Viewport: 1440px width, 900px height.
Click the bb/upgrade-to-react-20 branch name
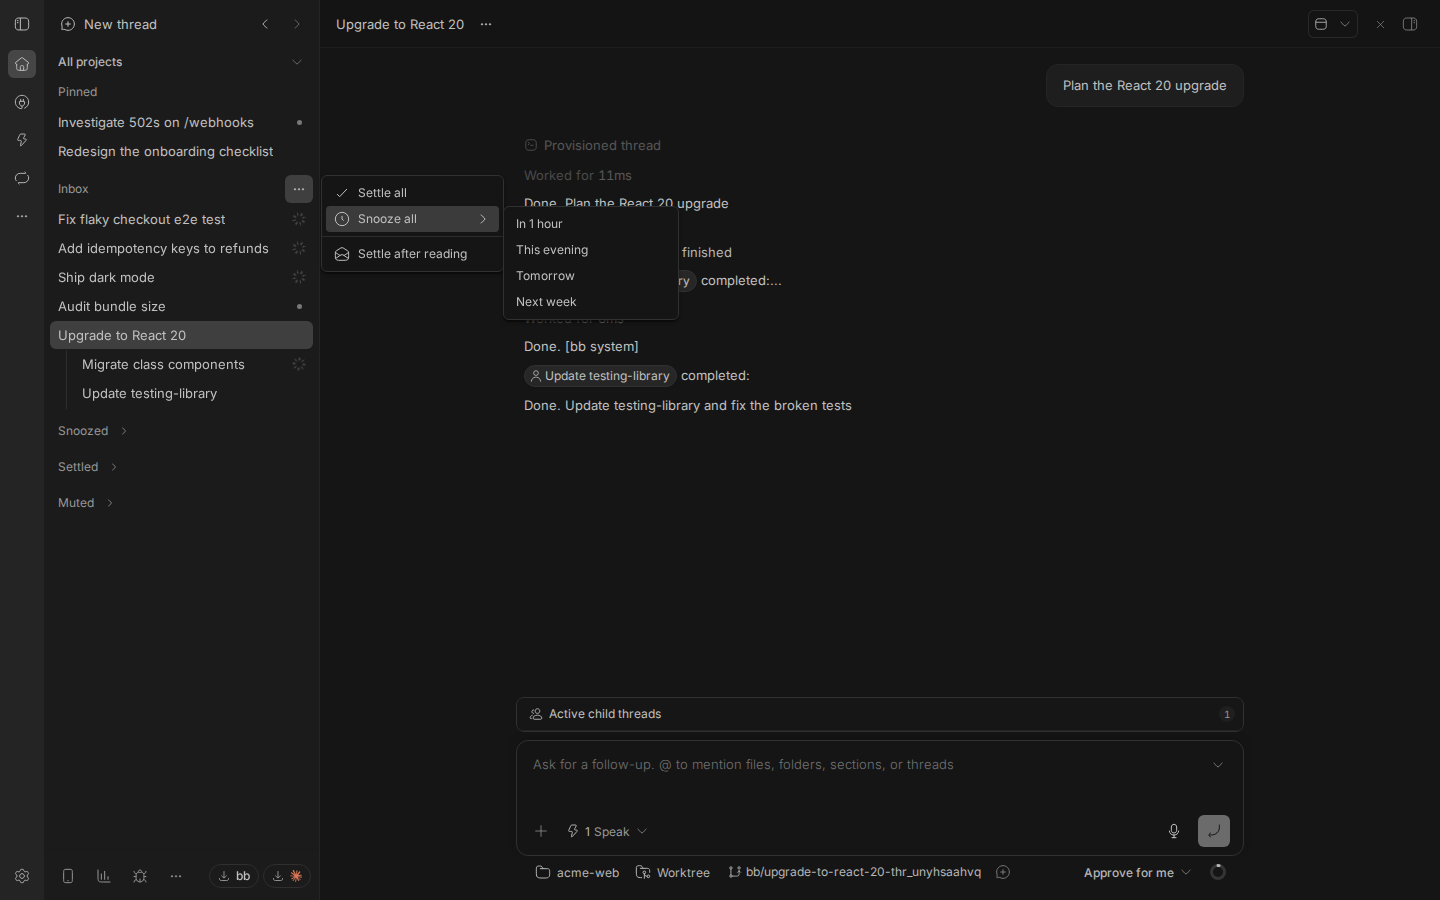(854, 872)
